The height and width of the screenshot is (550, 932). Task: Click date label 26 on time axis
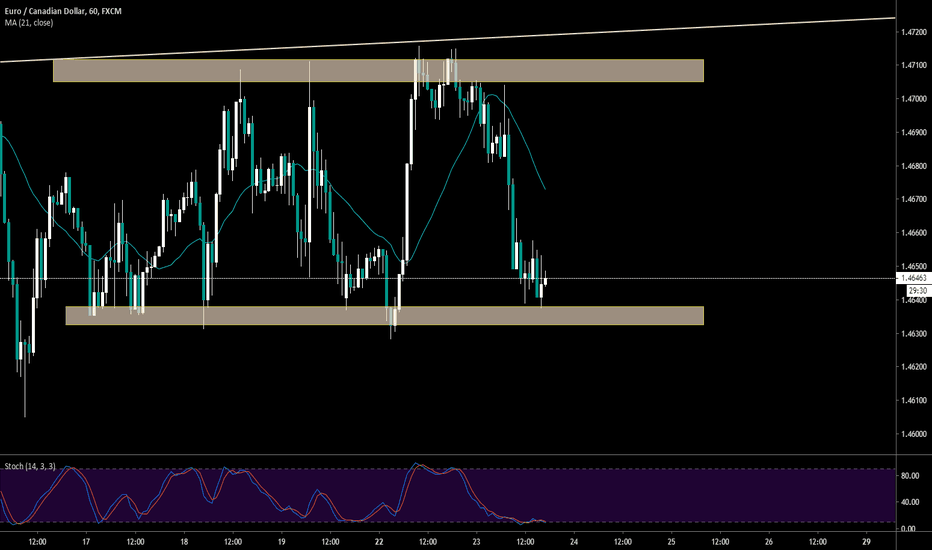point(769,542)
